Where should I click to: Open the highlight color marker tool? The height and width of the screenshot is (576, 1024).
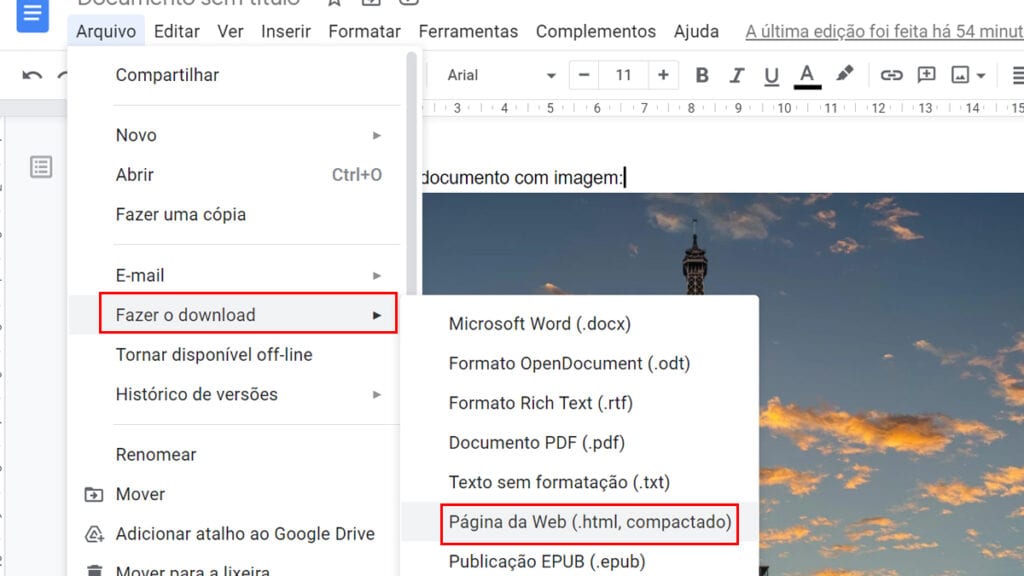click(x=844, y=74)
